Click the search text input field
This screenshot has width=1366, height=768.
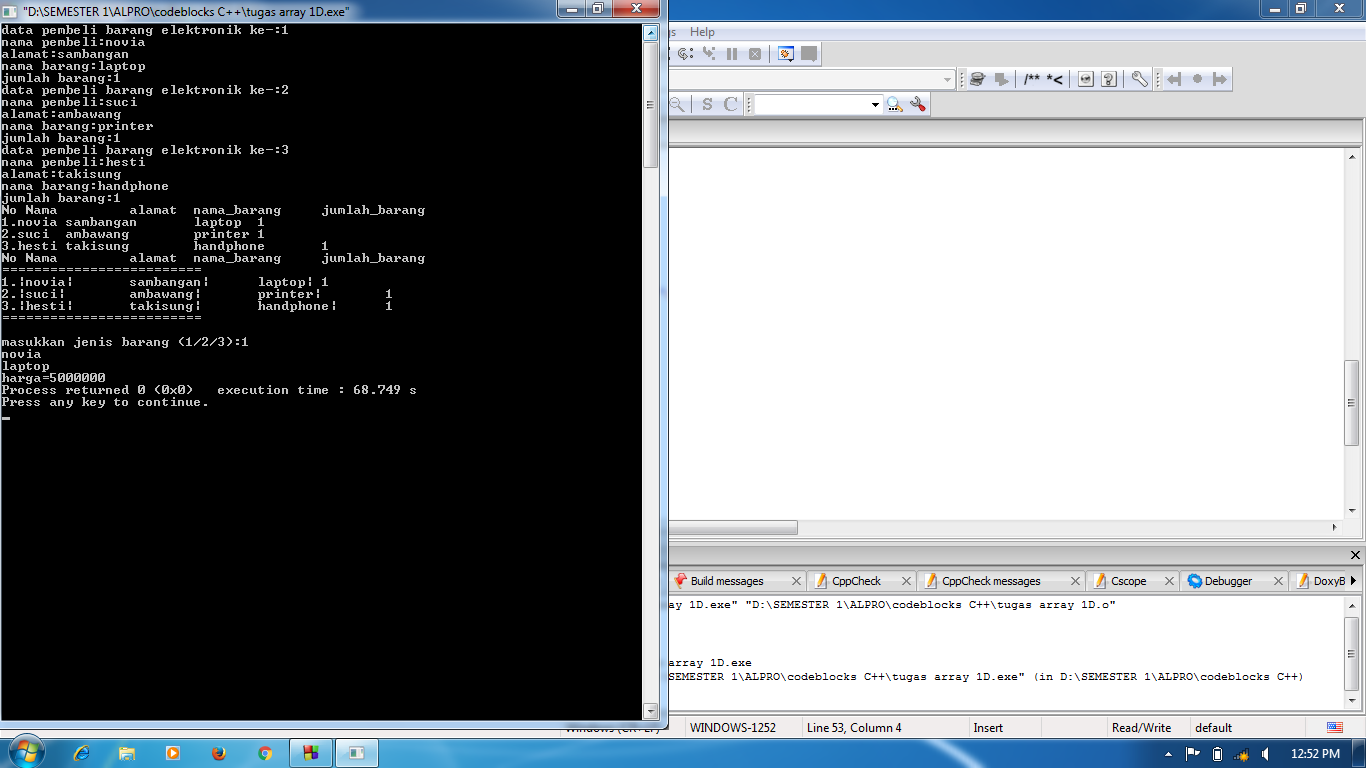coord(811,104)
